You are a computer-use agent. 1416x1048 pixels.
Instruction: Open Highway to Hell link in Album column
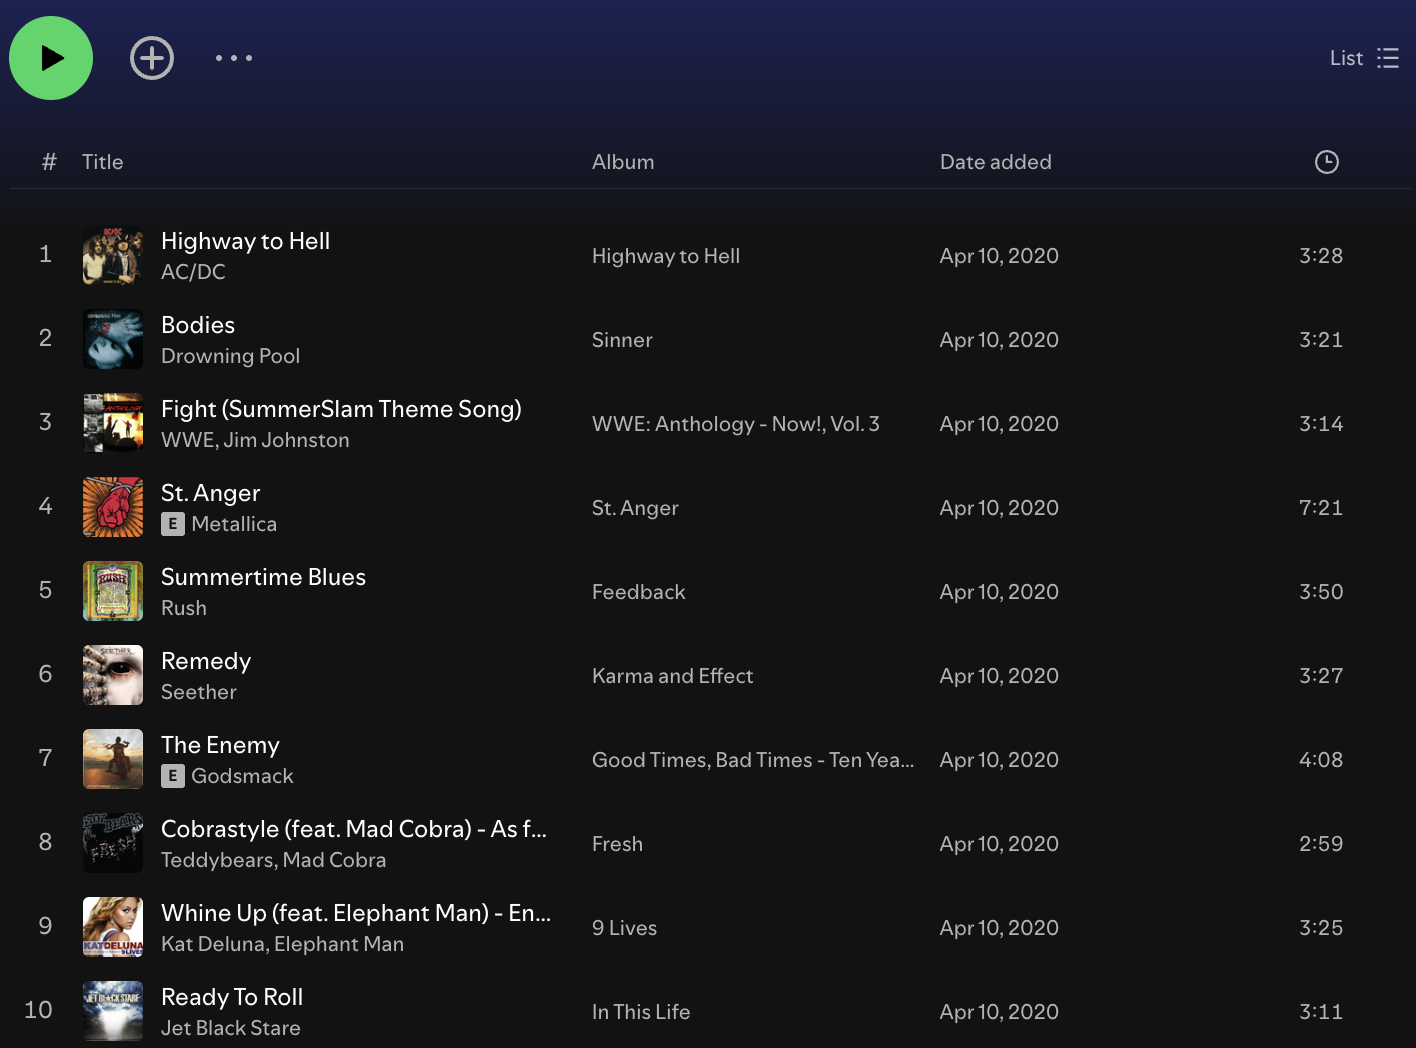click(666, 256)
